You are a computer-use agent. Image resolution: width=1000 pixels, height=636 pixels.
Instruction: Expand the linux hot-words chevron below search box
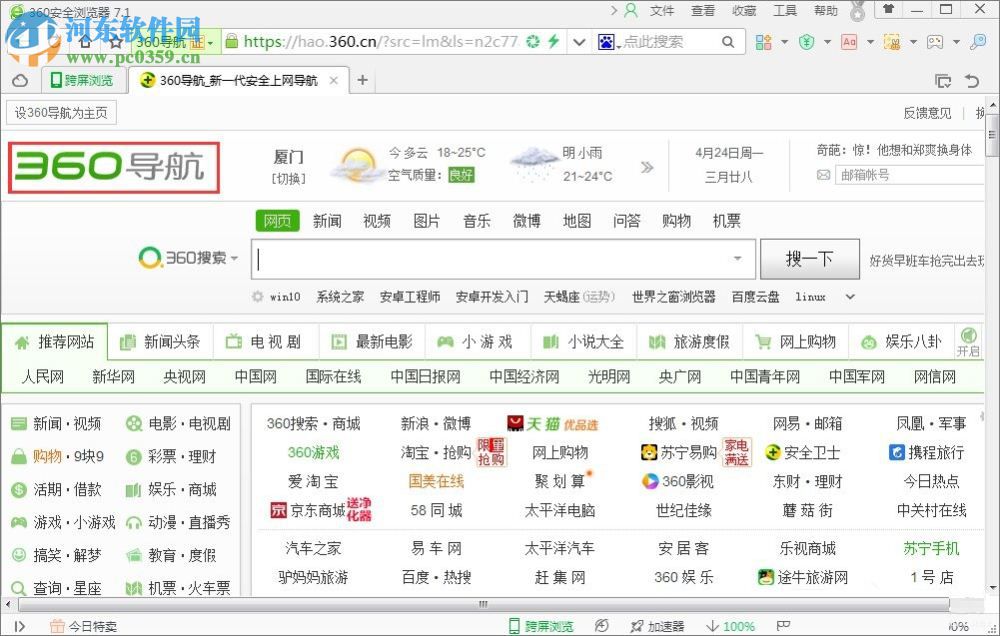pyautogui.click(x=848, y=297)
